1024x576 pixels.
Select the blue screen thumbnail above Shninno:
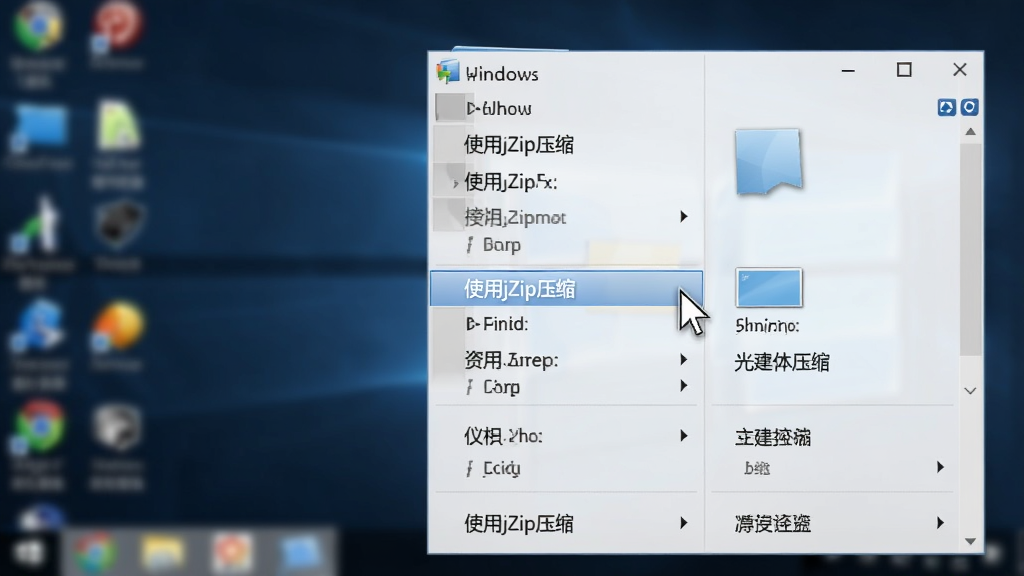point(769,287)
